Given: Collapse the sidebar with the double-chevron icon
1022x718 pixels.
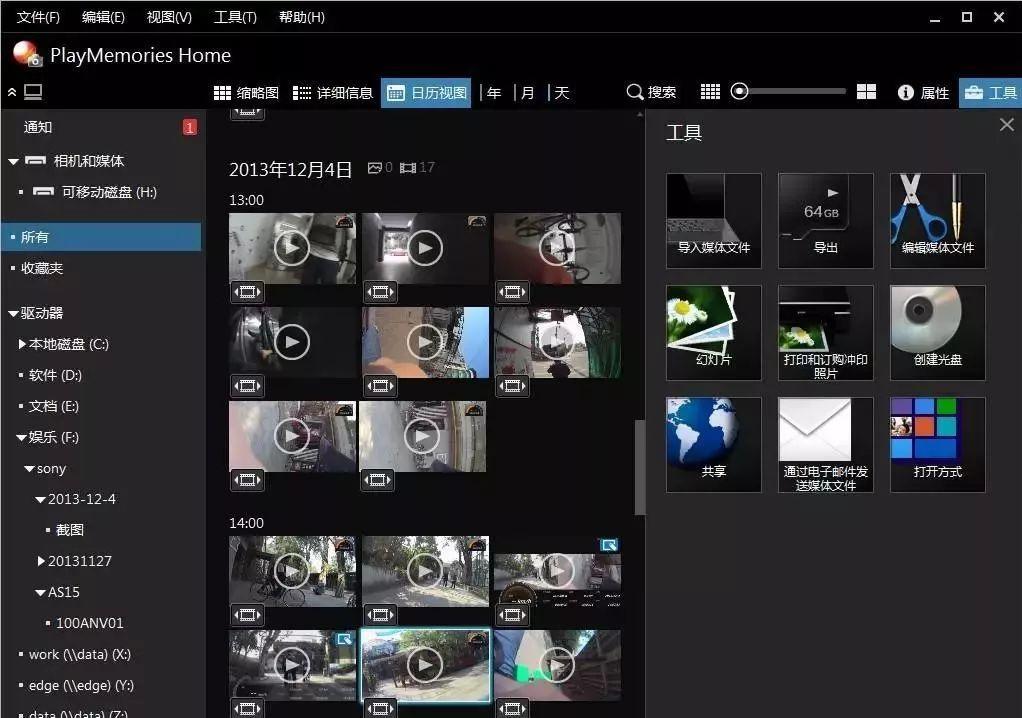Looking at the screenshot, I should coord(12,93).
